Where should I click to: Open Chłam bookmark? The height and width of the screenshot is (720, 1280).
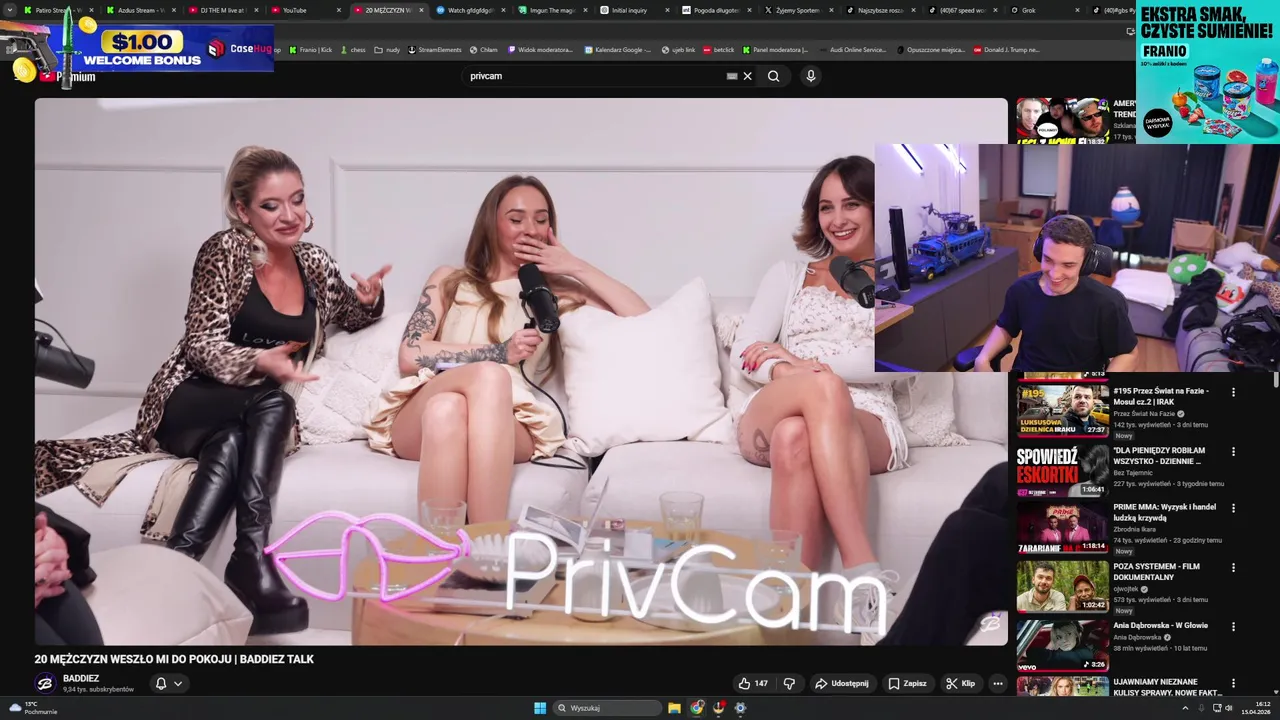[484, 50]
